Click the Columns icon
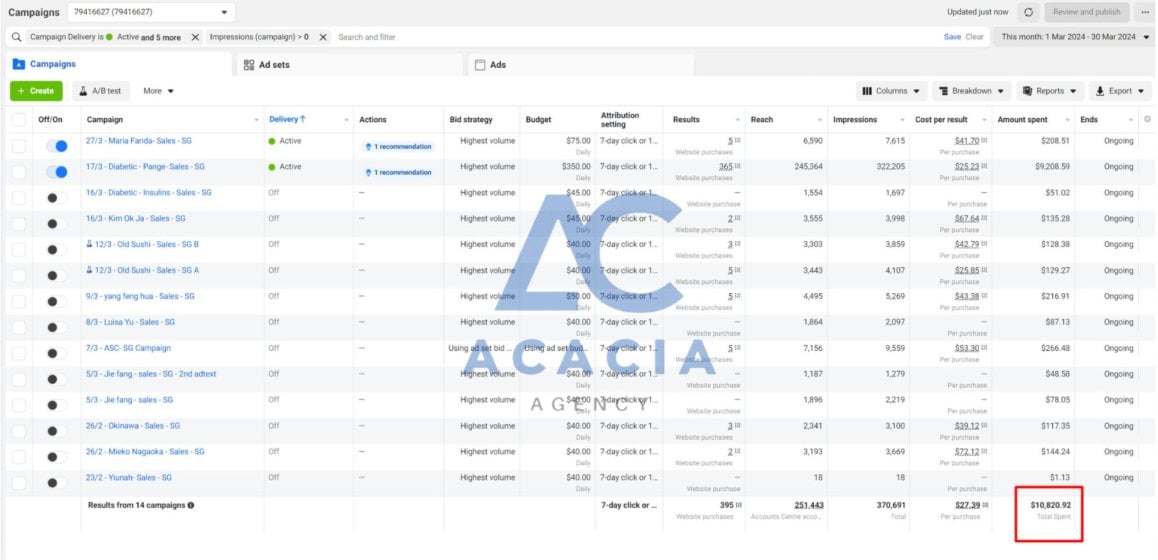The height and width of the screenshot is (560, 1158). (867, 91)
